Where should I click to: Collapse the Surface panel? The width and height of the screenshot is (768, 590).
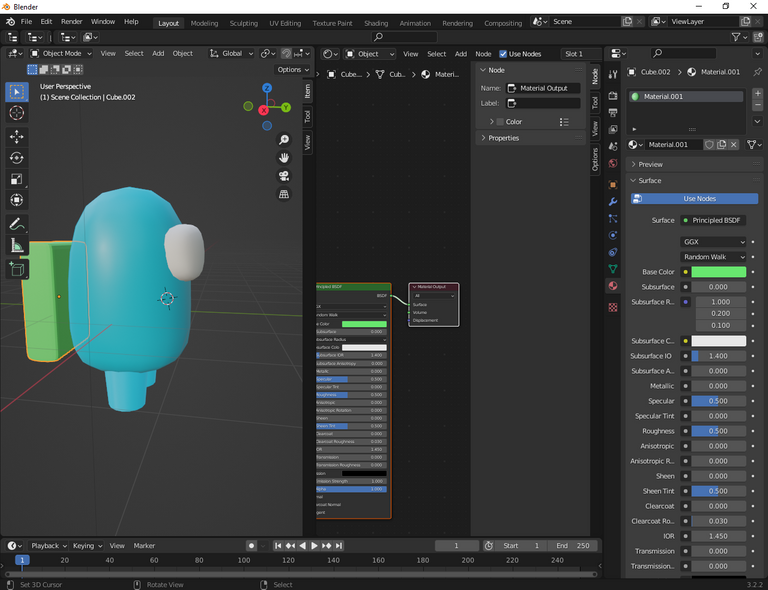(x=649, y=181)
